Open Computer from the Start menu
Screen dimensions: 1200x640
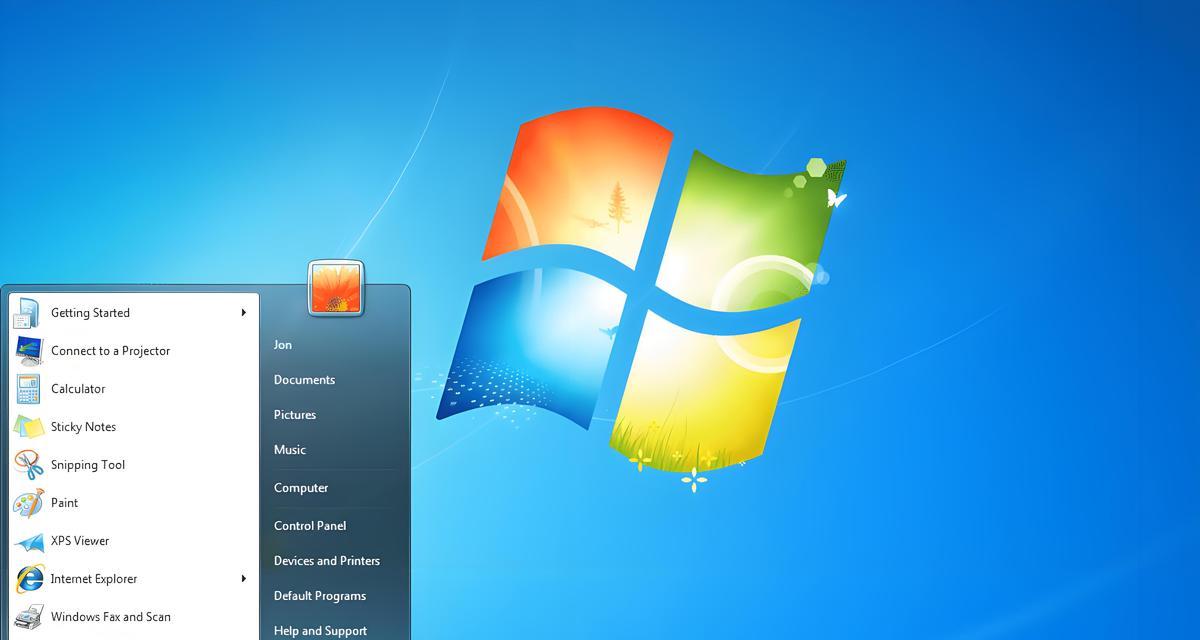click(301, 488)
